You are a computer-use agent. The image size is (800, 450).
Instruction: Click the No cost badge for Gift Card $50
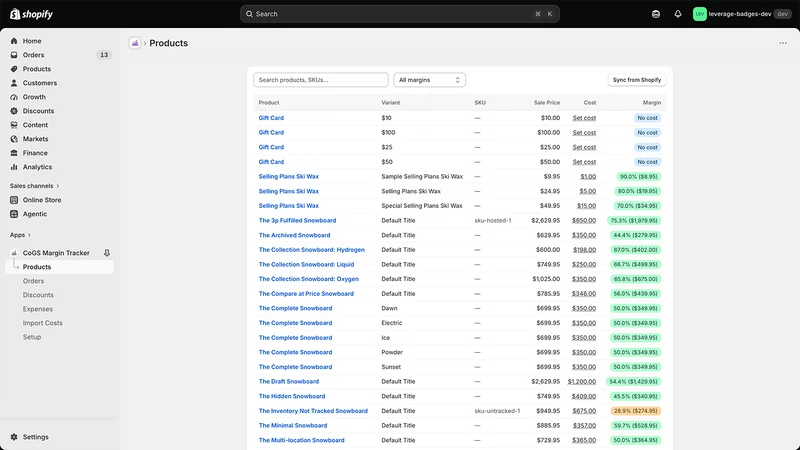(647, 162)
